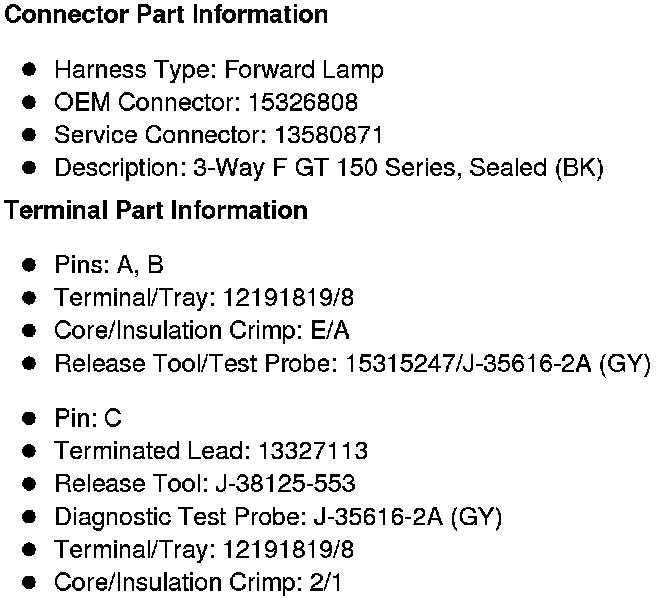The image size is (672, 602).
Task: Select the Core/Insulation Crimp: E/A line
Action: [x=201, y=330]
